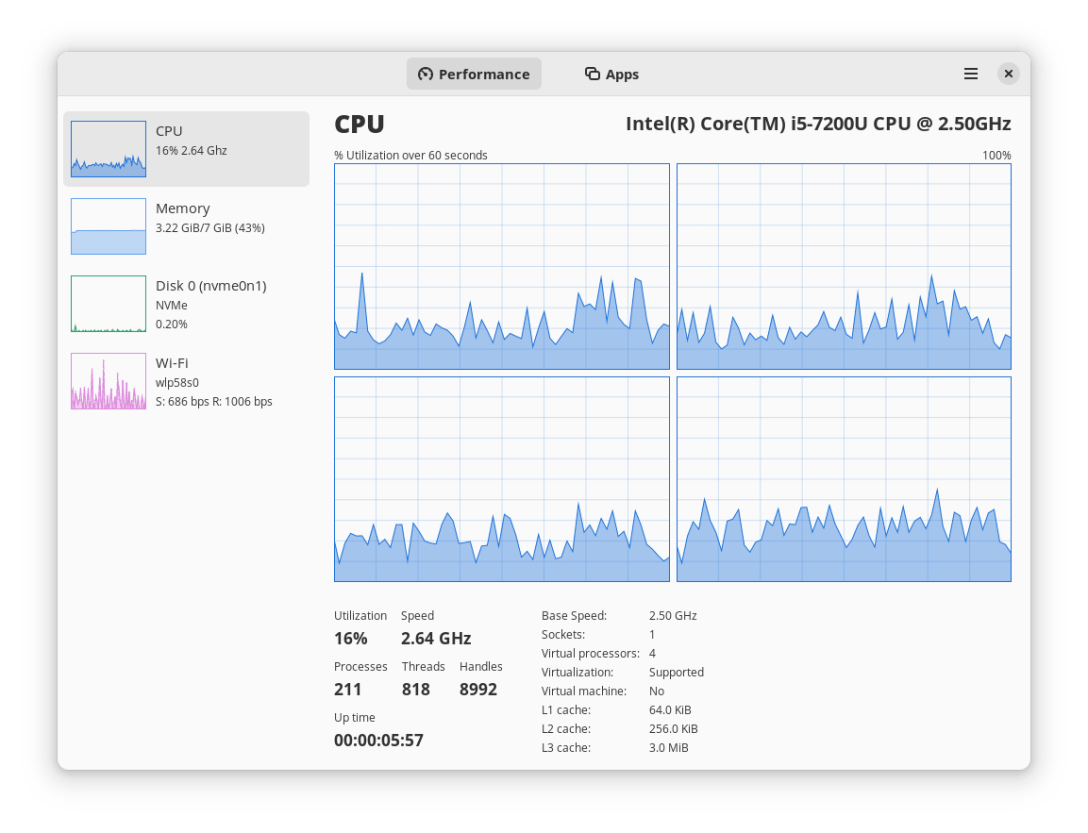Switch to the Apps tab
This screenshot has width=1088, height=833.
click(x=611, y=74)
